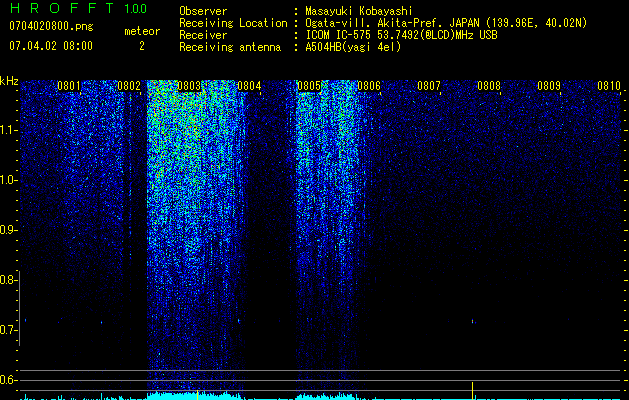Click the Ogata-vill. Akita-Pref. JAPAN location text
The image size is (629, 400).
point(392,23)
